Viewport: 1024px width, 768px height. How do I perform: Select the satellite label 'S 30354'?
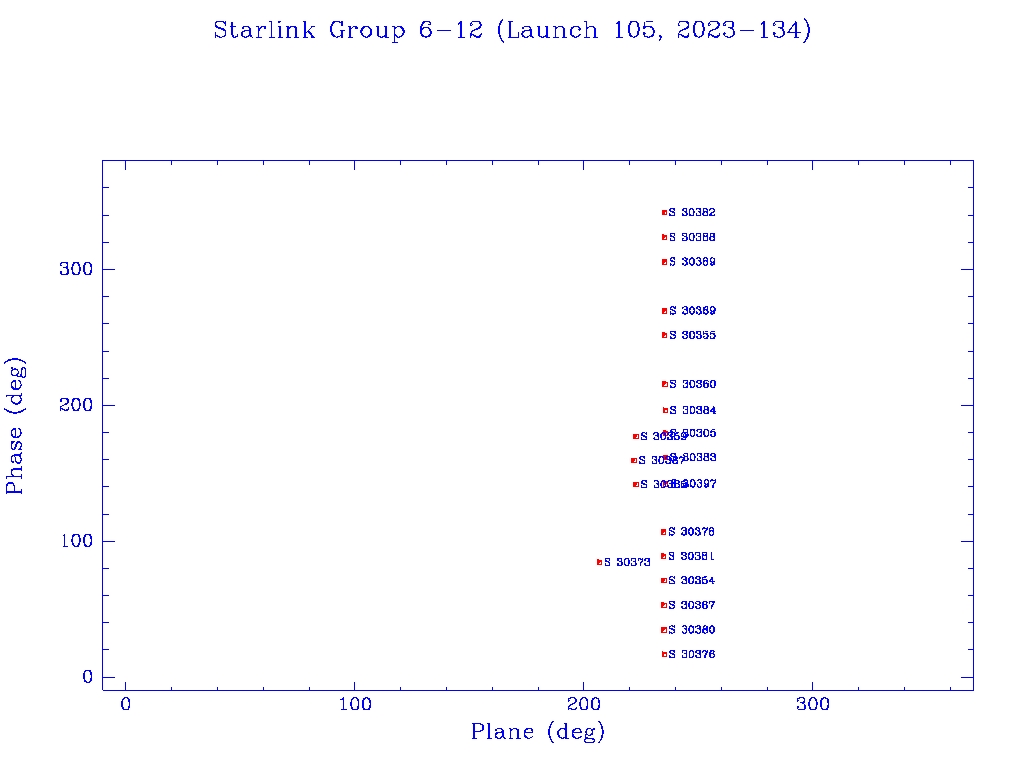(x=692, y=581)
